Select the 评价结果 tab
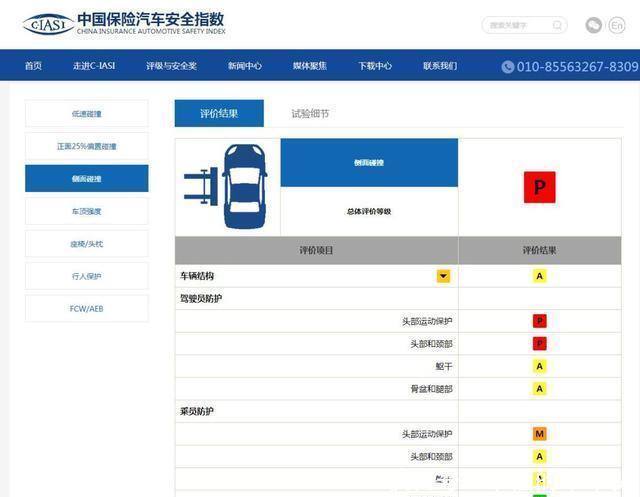Screen dimensions: 640x497 click(x=219, y=113)
